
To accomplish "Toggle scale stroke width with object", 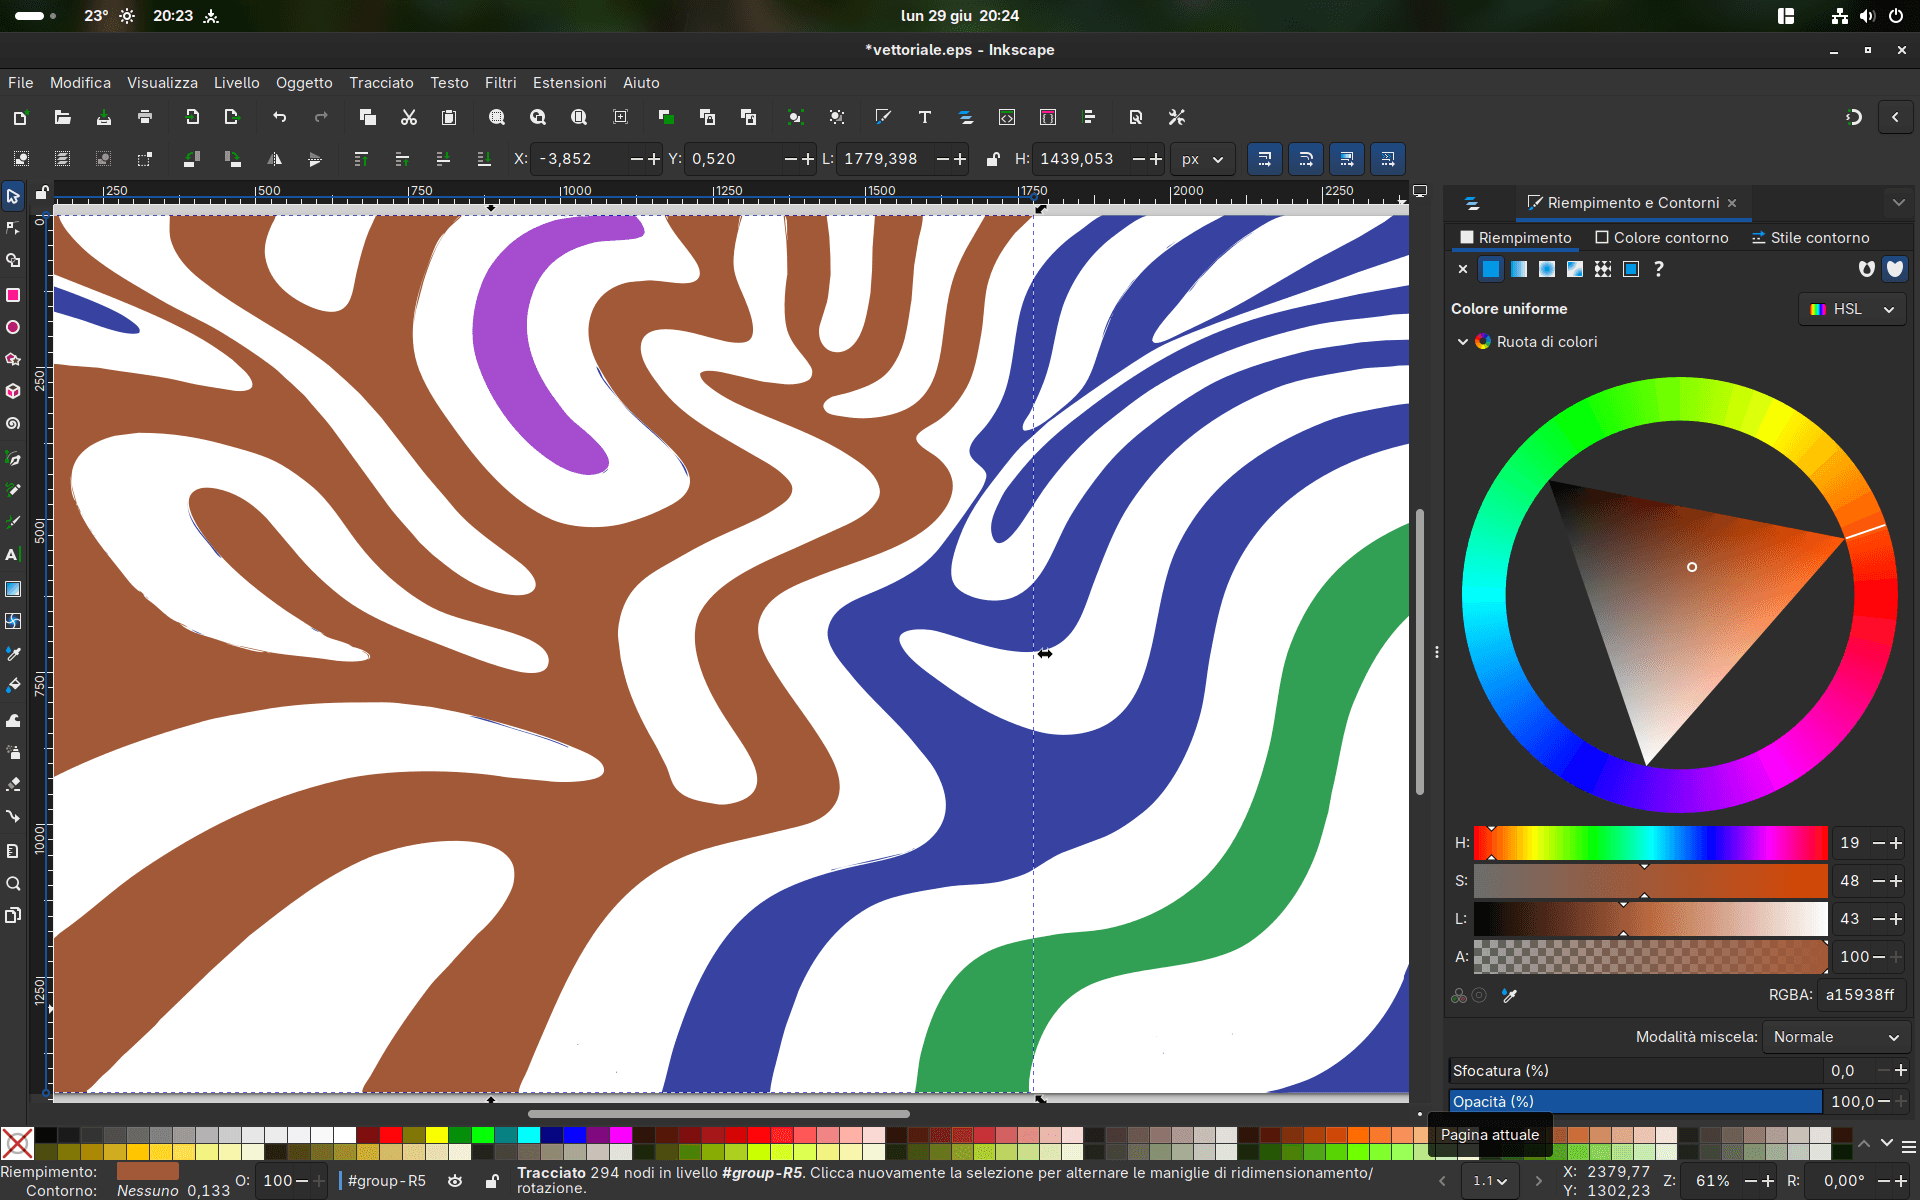I will (x=1265, y=159).
